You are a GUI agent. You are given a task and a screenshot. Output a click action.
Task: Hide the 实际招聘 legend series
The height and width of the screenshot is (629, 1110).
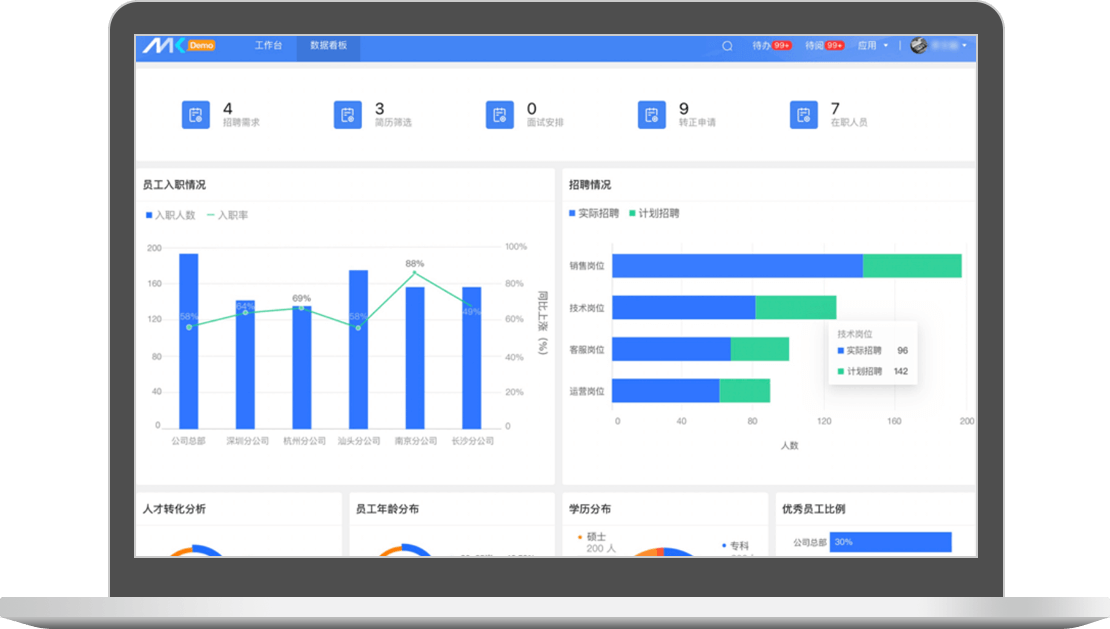coord(594,213)
